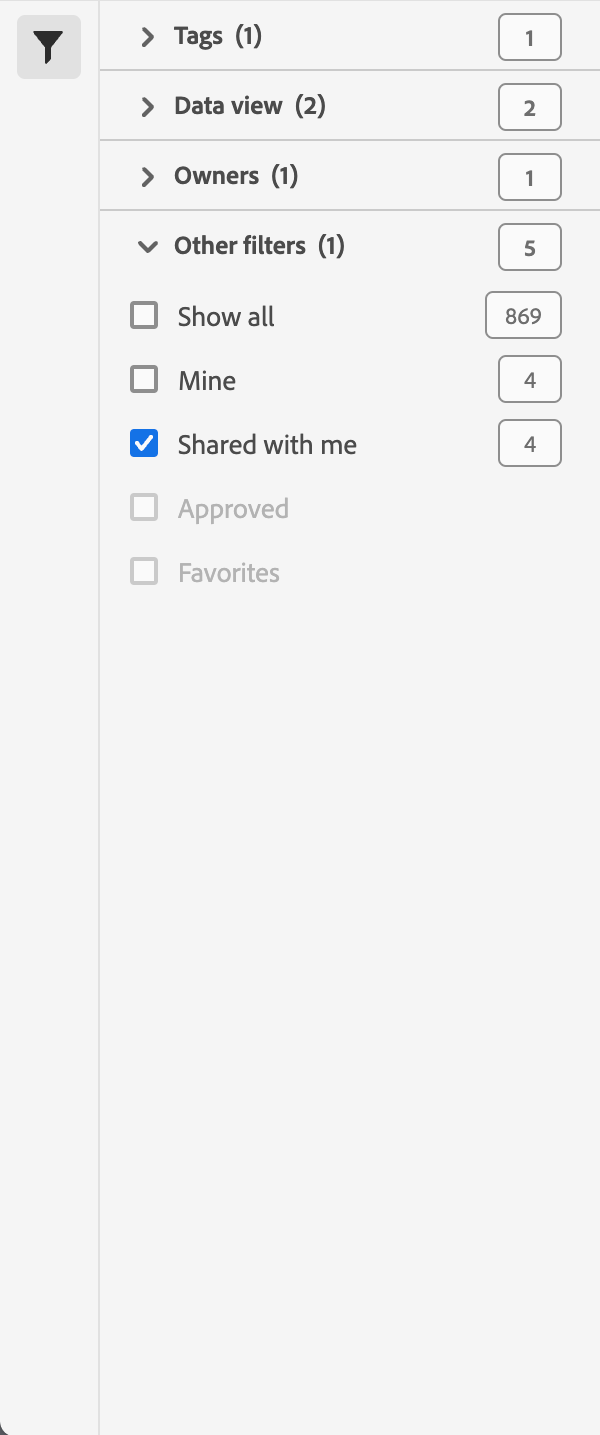Viewport: 600px width, 1435px height.
Task: Collapse the Other filters section
Action: pos(148,247)
